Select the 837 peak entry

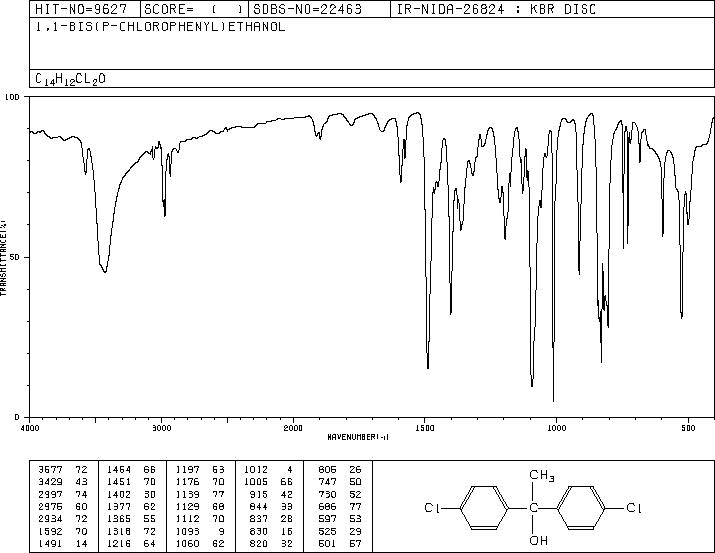coord(259,519)
